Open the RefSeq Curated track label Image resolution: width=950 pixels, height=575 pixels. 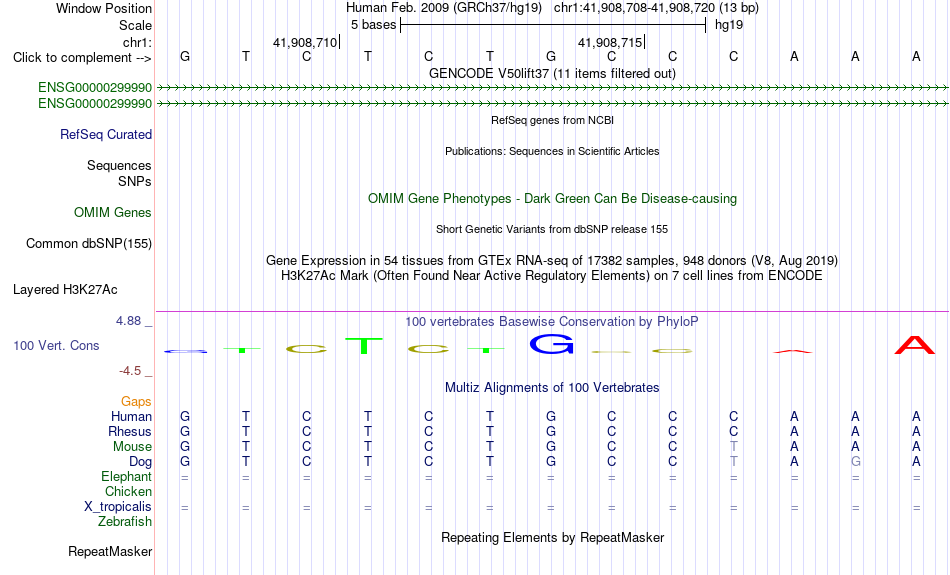(x=105, y=135)
